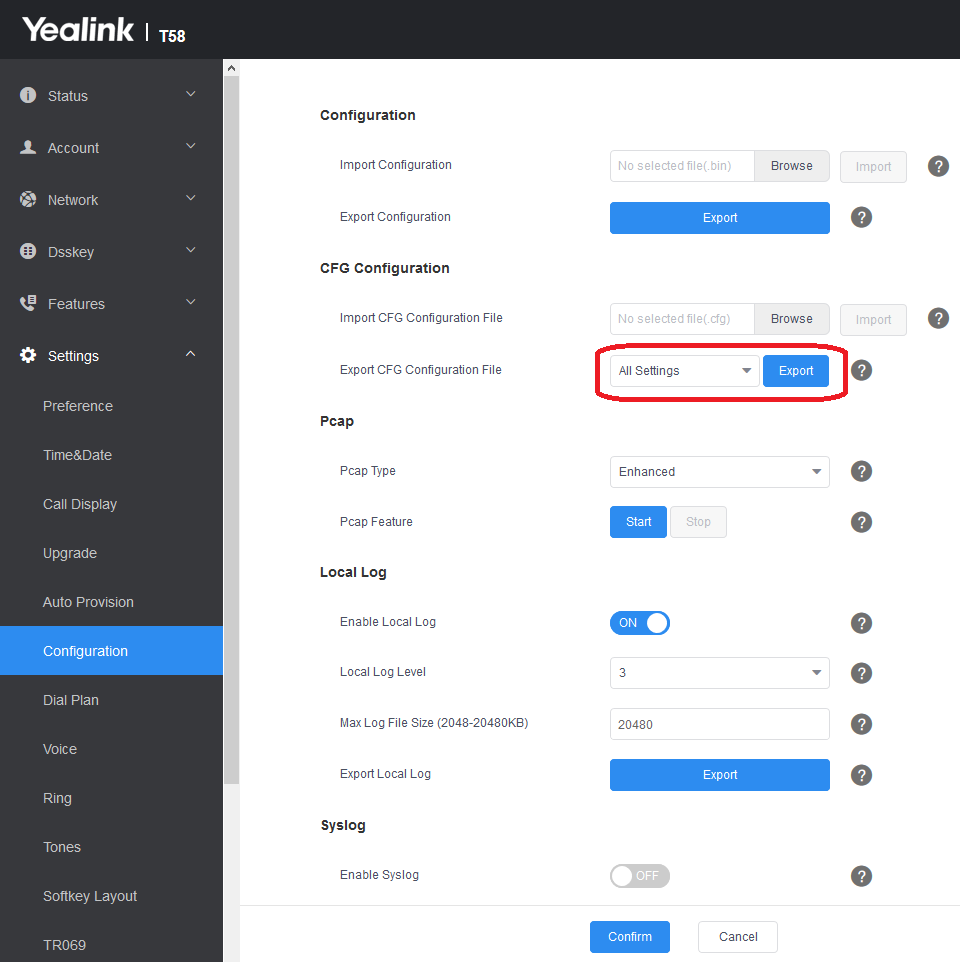The image size is (960, 962).
Task: Browse for a .bin configuration file
Action: (x=791, y=166)
